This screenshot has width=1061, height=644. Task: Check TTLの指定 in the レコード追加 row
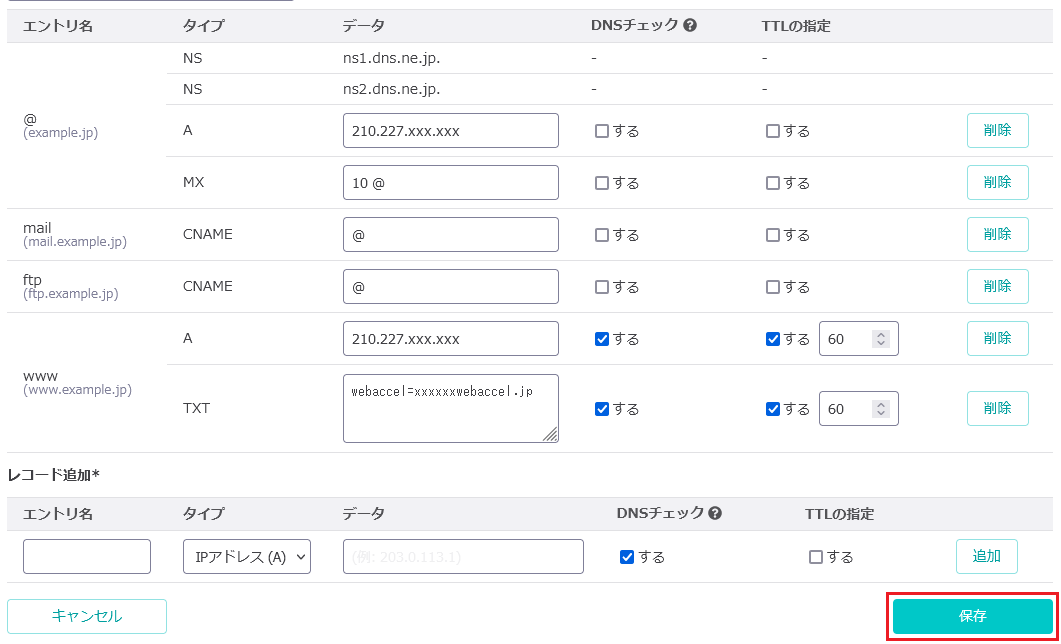pyautogui.click(x=815, y=557)
